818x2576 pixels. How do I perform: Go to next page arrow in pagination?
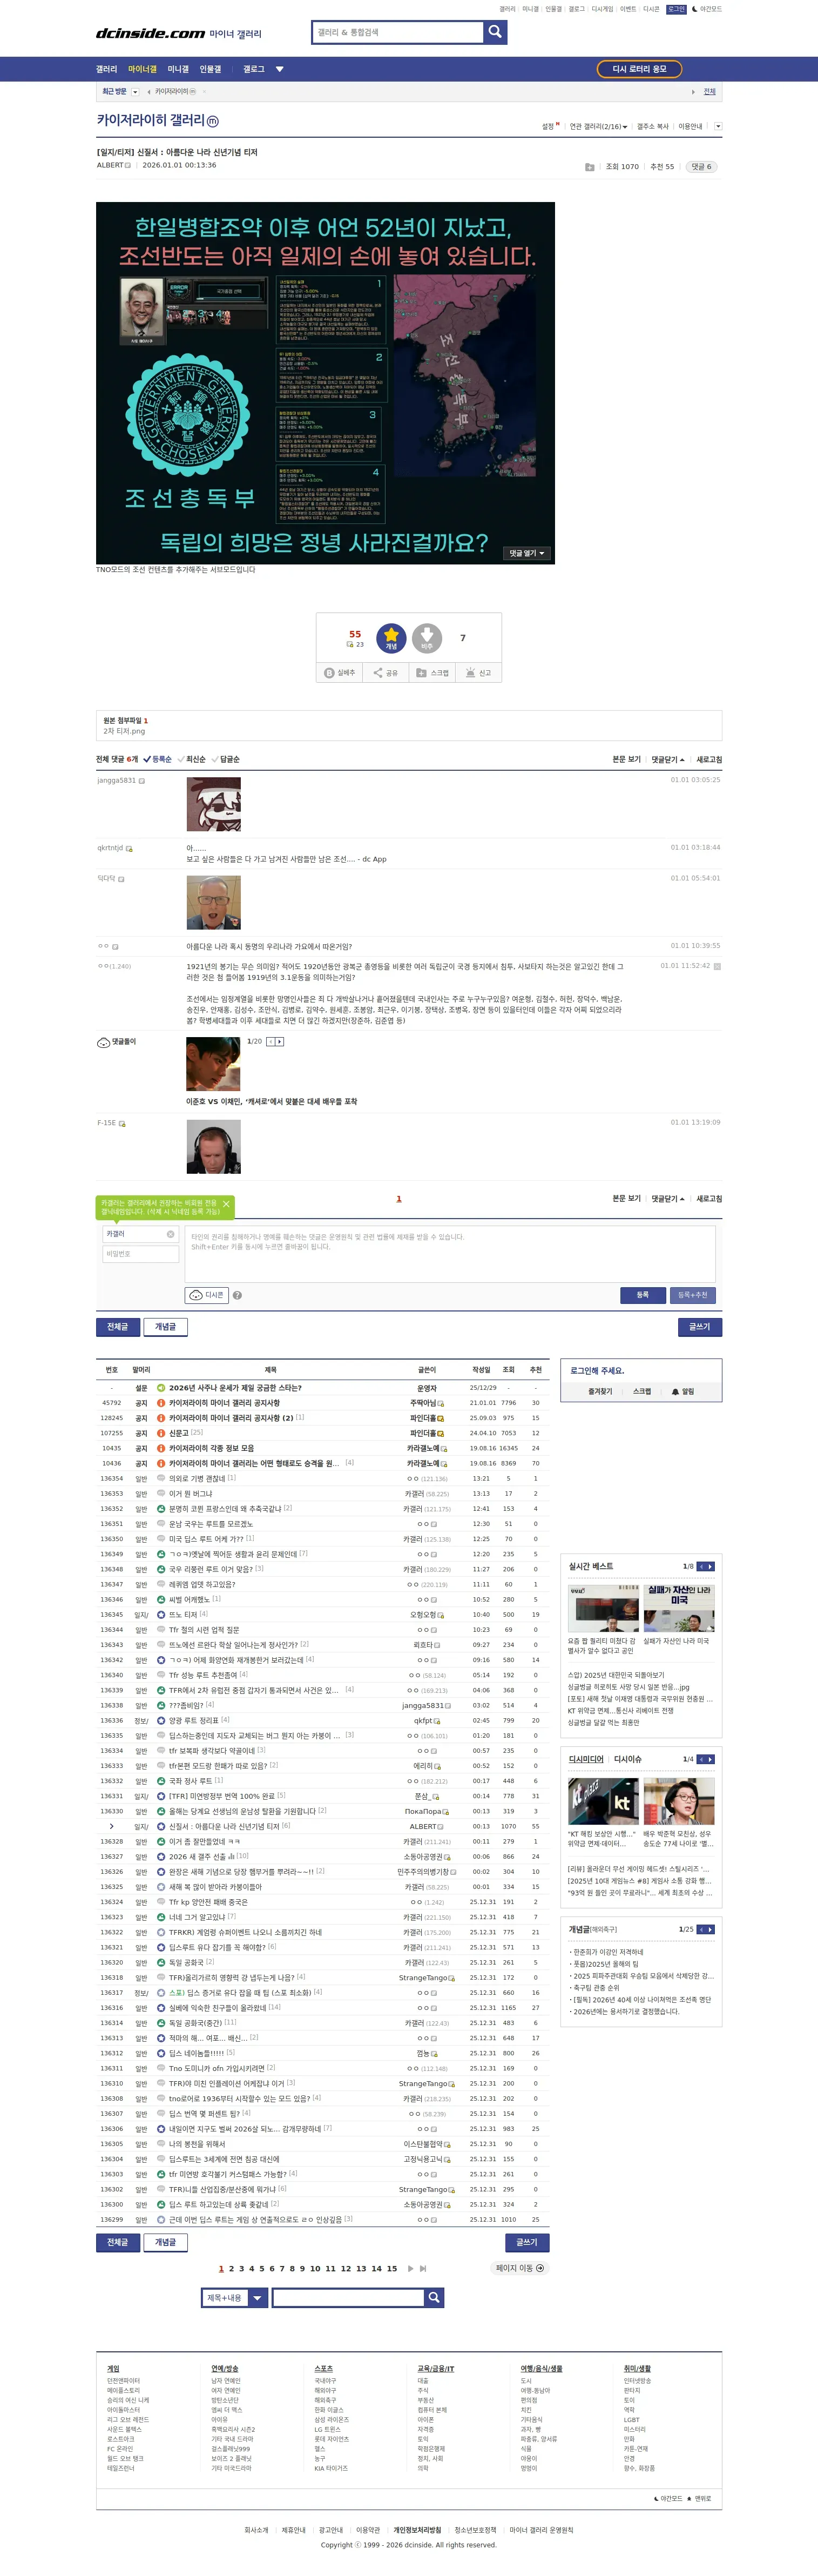[410, 2268]
